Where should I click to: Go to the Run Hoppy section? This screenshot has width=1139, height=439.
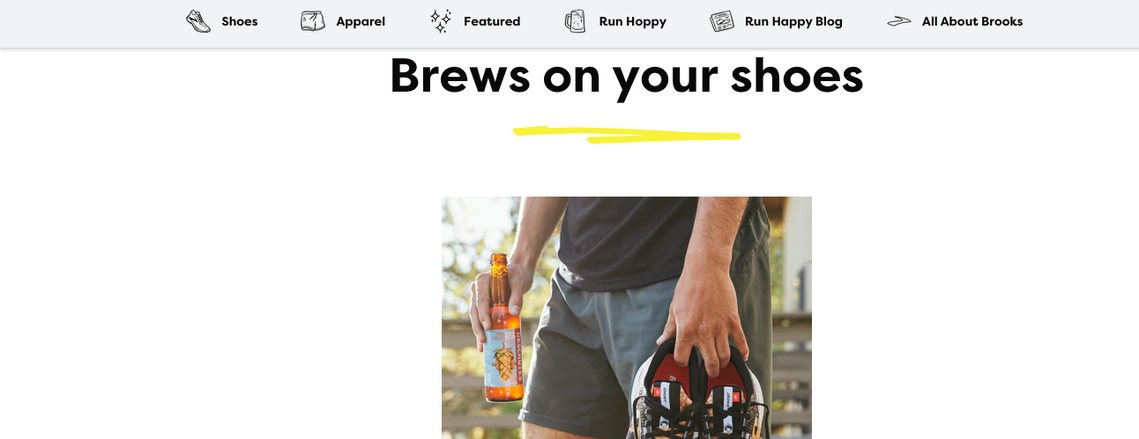(x=632, y=21)
